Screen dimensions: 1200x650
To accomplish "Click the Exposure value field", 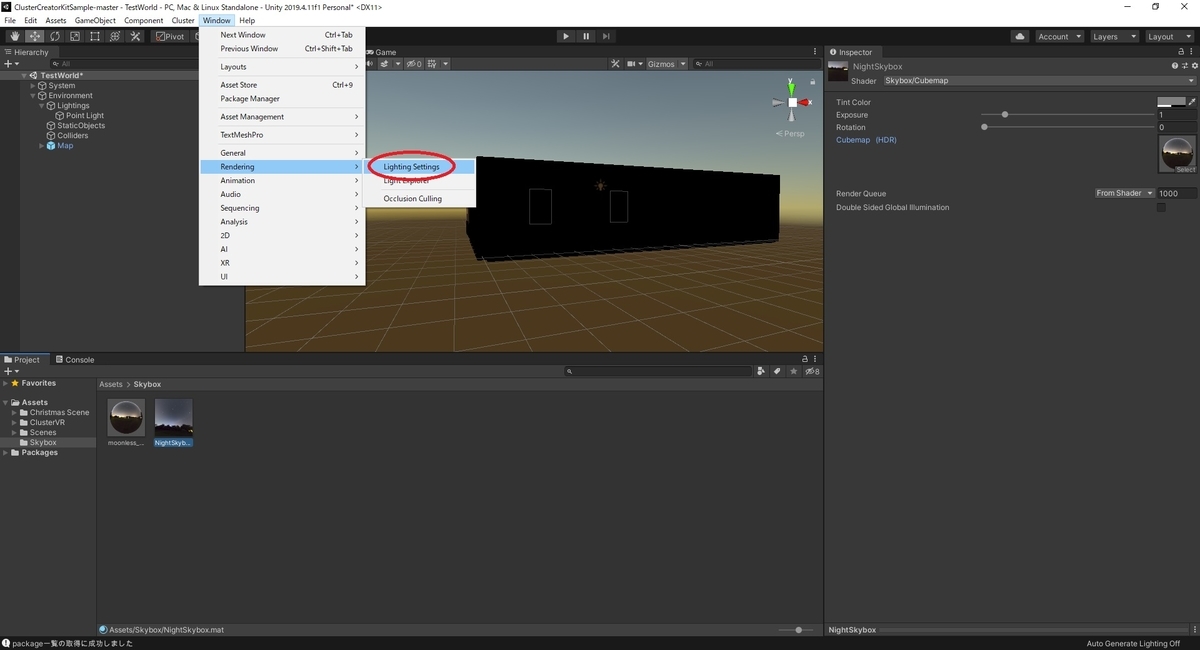I will [x=1176, y=115].
